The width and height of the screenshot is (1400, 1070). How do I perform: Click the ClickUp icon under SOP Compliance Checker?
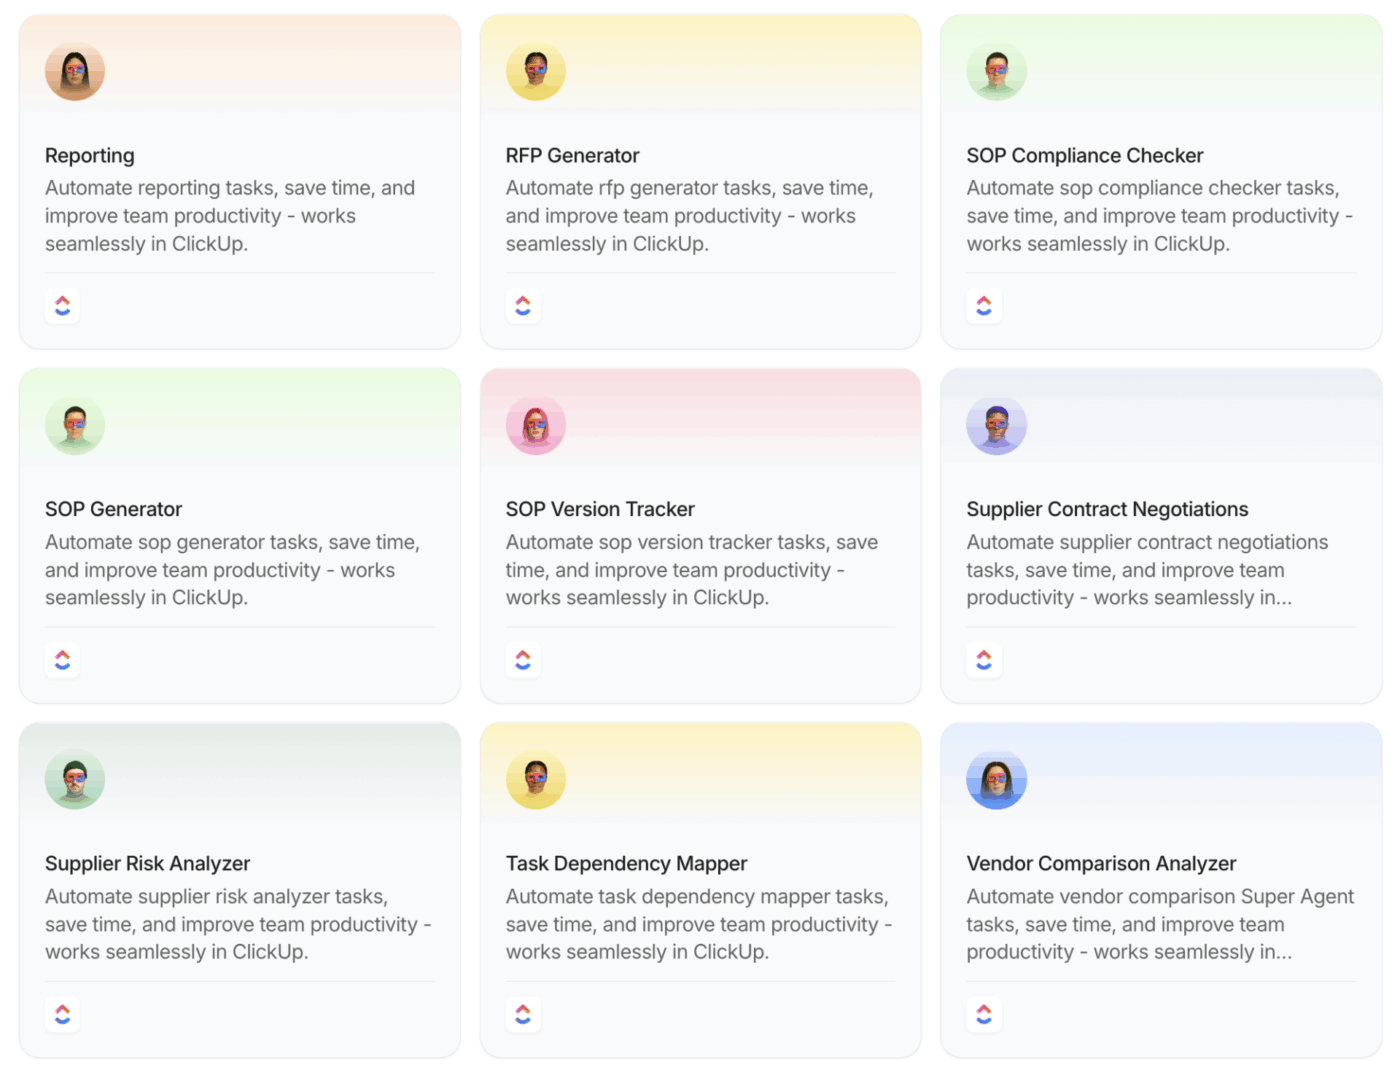point(984,305)
